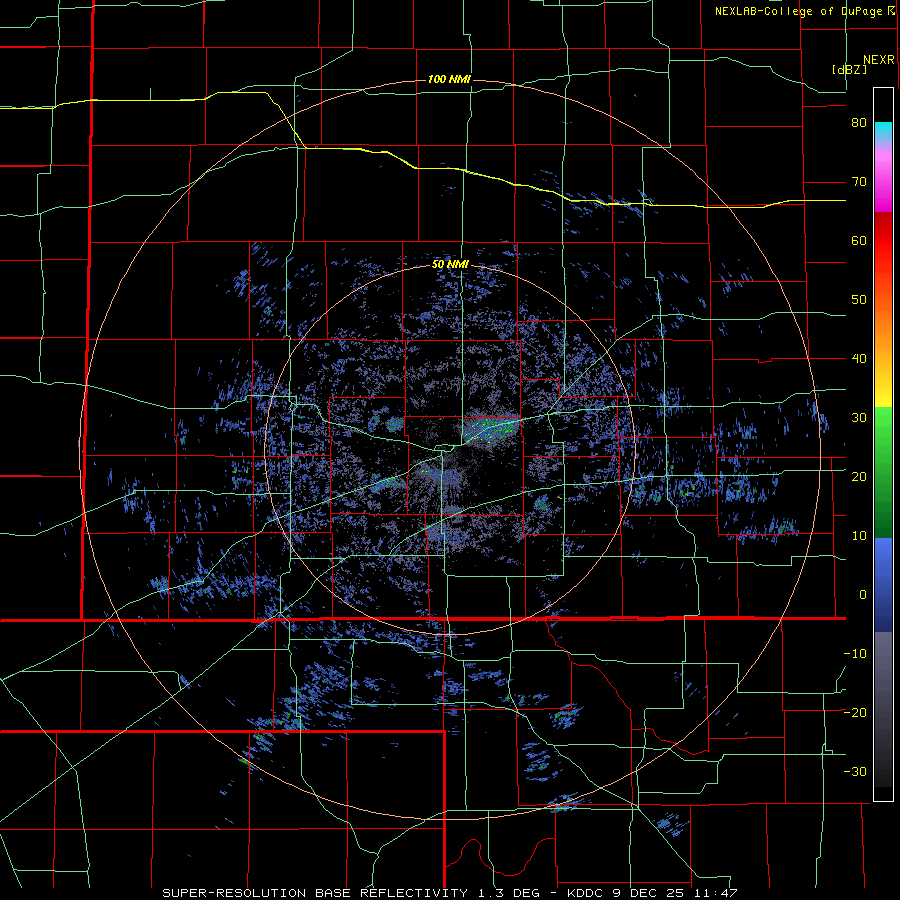Click the dBZ unit label
900x900 pixels.
[849, 69]
